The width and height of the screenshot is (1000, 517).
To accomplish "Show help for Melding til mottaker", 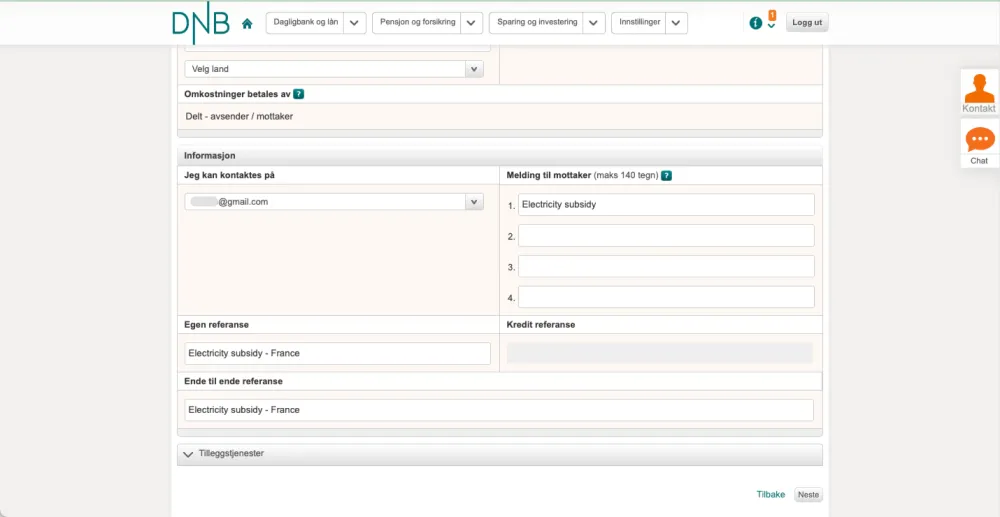I will (666, 175).
